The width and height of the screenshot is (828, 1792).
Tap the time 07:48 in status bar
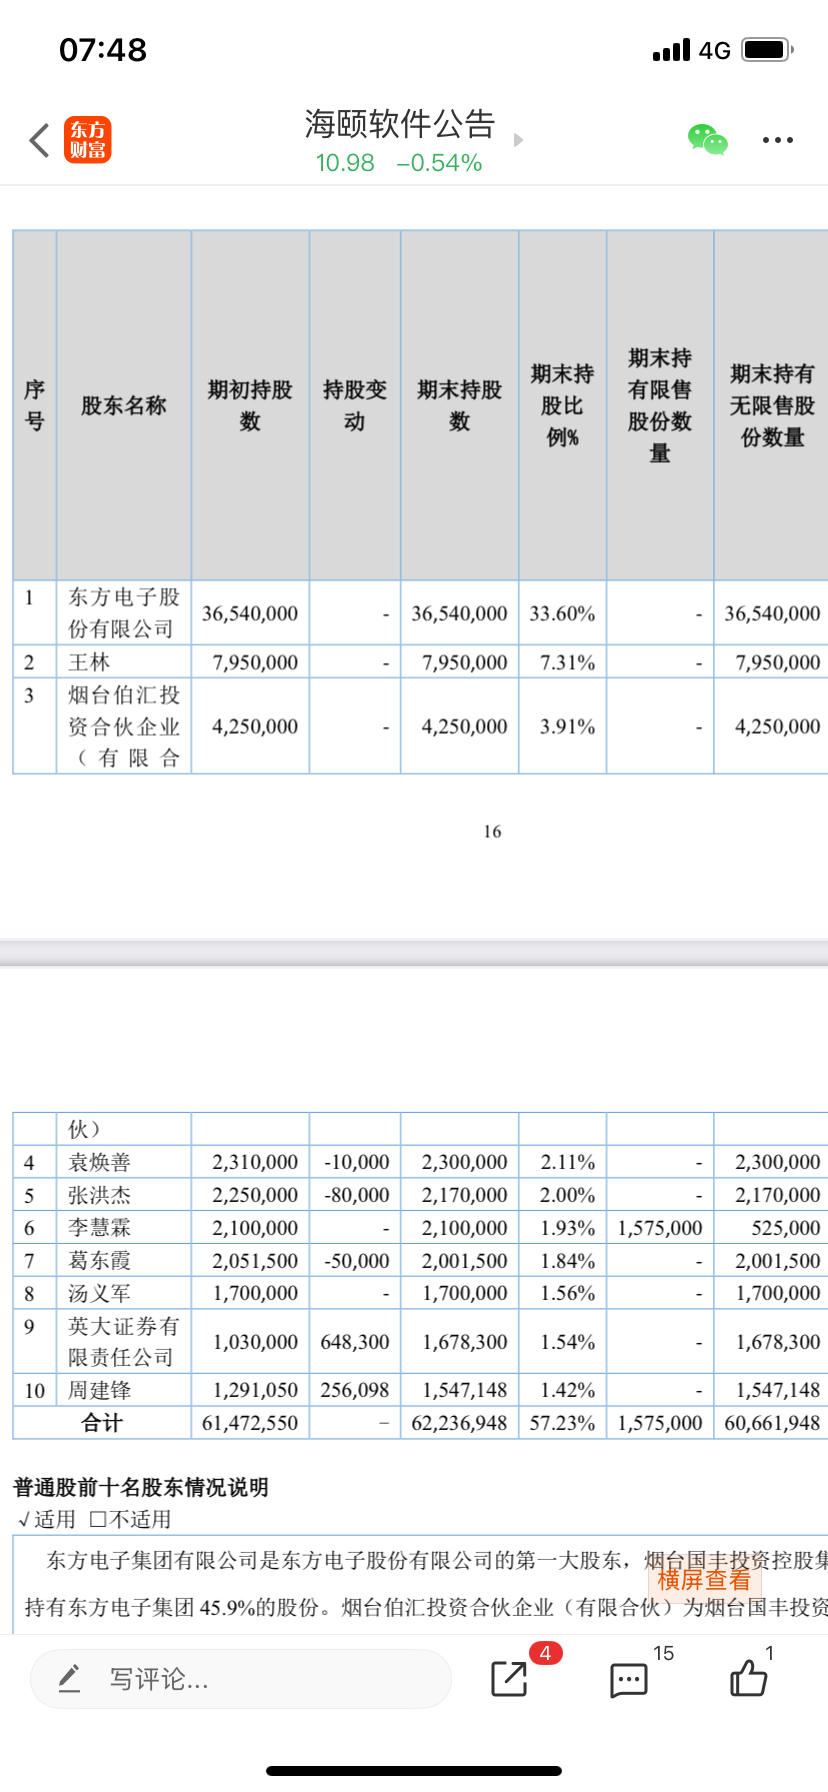(x=103, y=50)
